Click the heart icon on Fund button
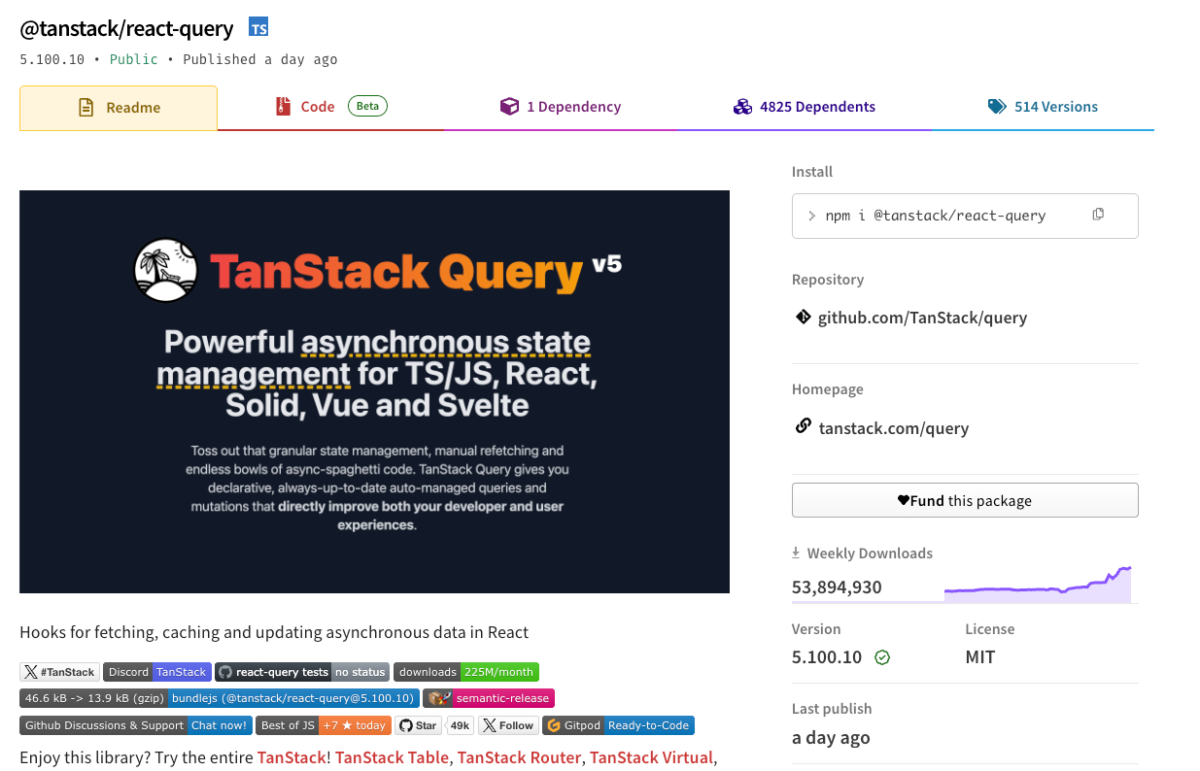The image size is (1200, 771). point(903,500)
